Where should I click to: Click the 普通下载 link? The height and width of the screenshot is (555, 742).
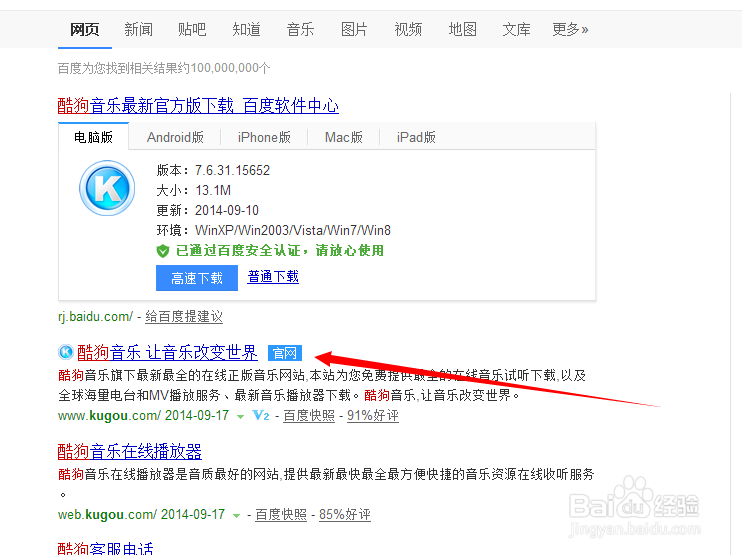click(x=273, y=276)
